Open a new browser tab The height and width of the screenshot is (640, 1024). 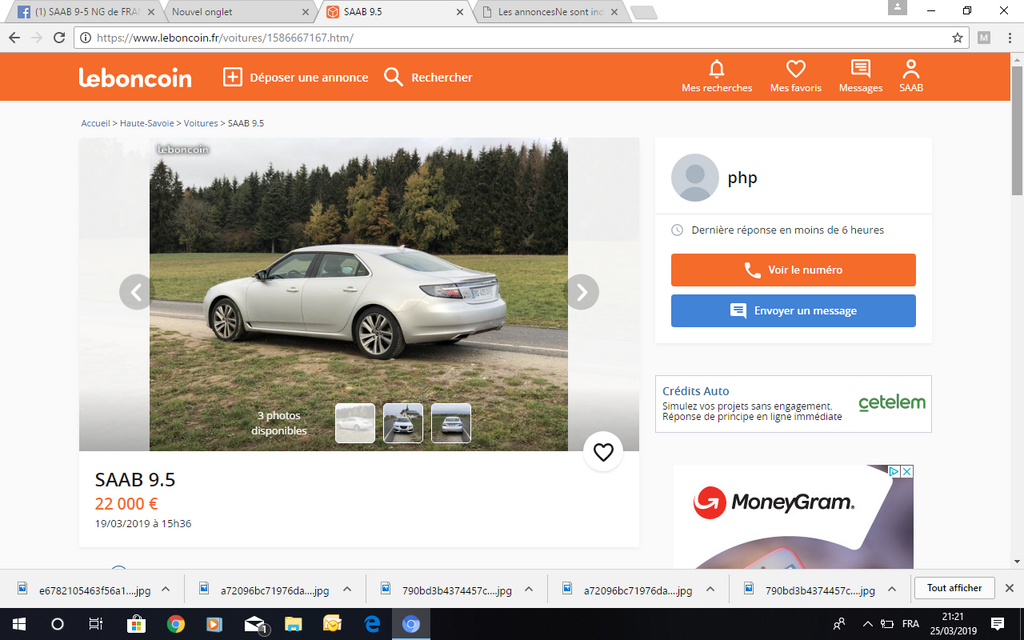tap(644, 12)
